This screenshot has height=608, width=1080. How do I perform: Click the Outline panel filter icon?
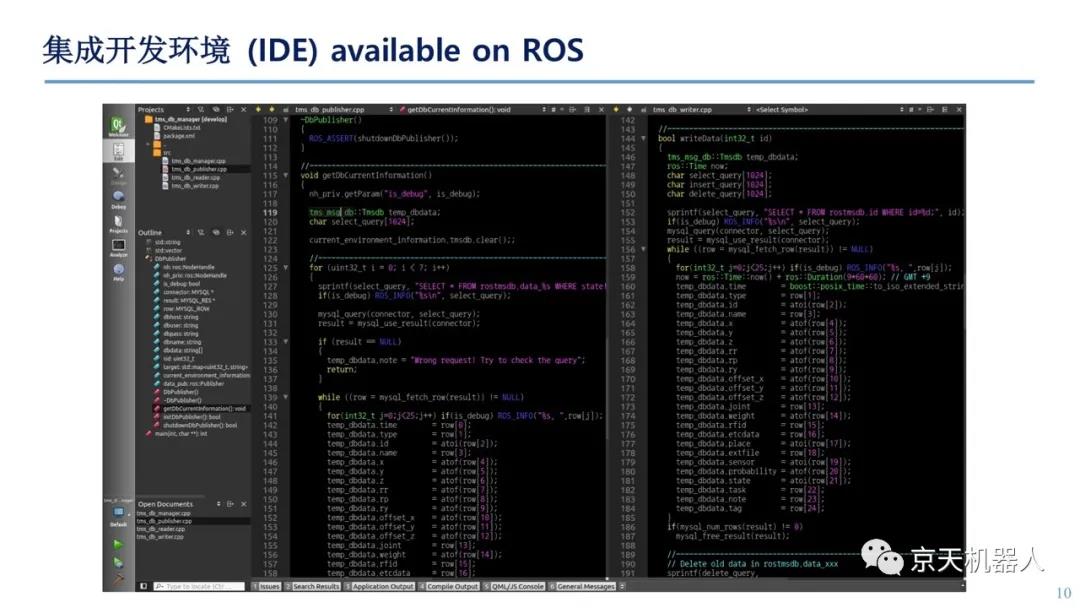201,233
